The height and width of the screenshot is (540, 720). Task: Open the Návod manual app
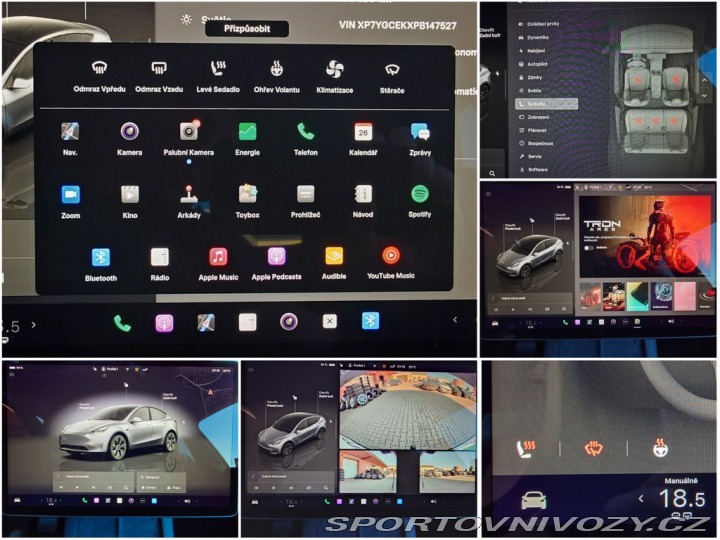click(x=363, y=194)
